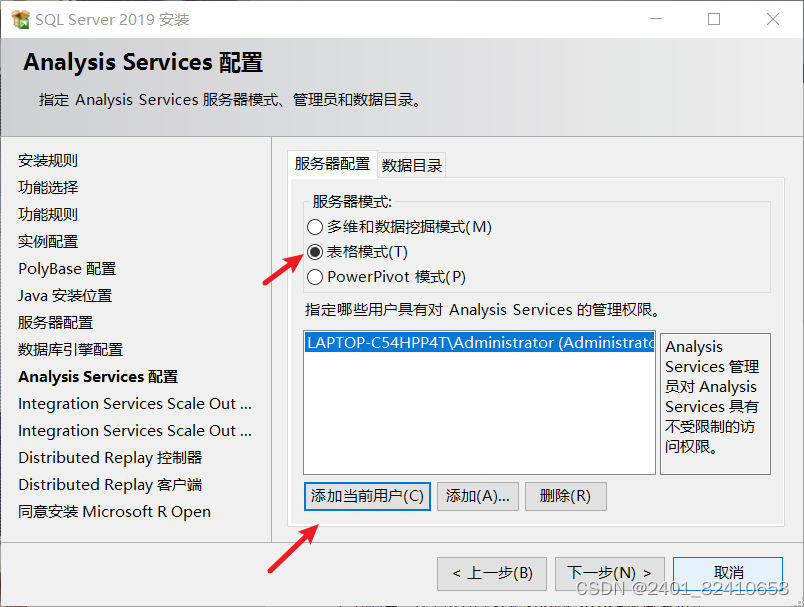Go back with the 上一步(B) button
Viewport: 804px width, 607px height.
[x=492, y=573]
